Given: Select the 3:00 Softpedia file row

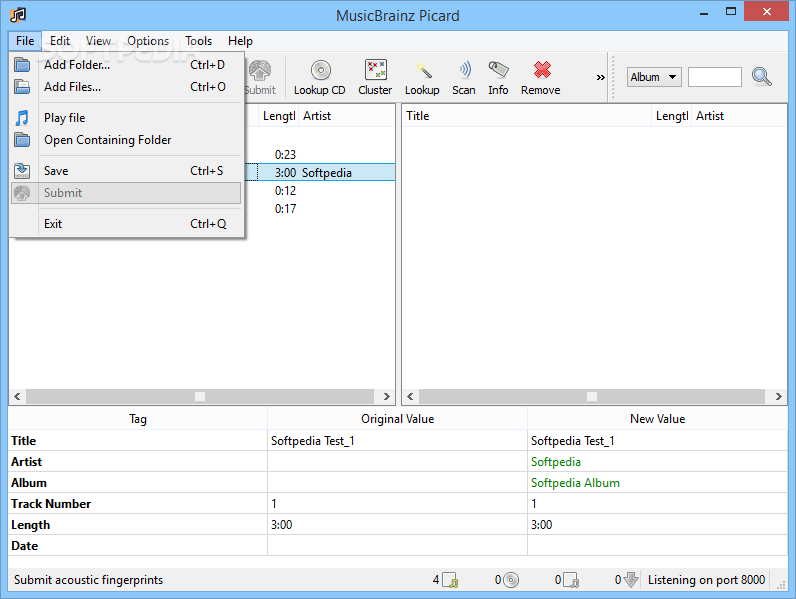Looking at the screenshot, I should point(320,173).
